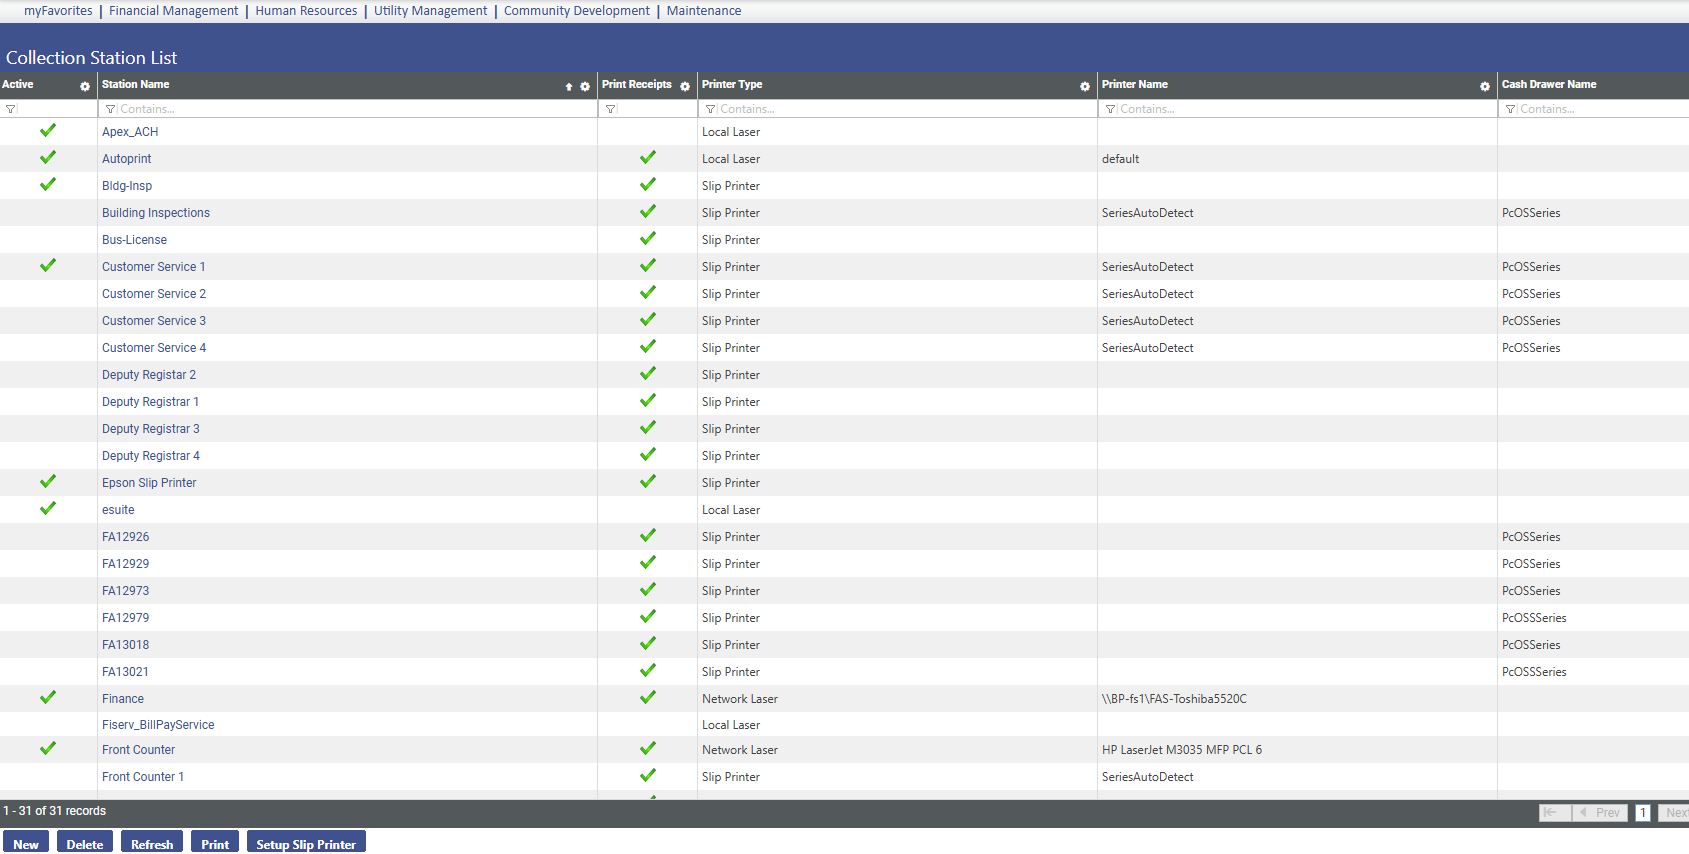This screenshot has height=854, width=1689.
Task: Click Printer Name filter funnel icon
Action: point(1111,109)
